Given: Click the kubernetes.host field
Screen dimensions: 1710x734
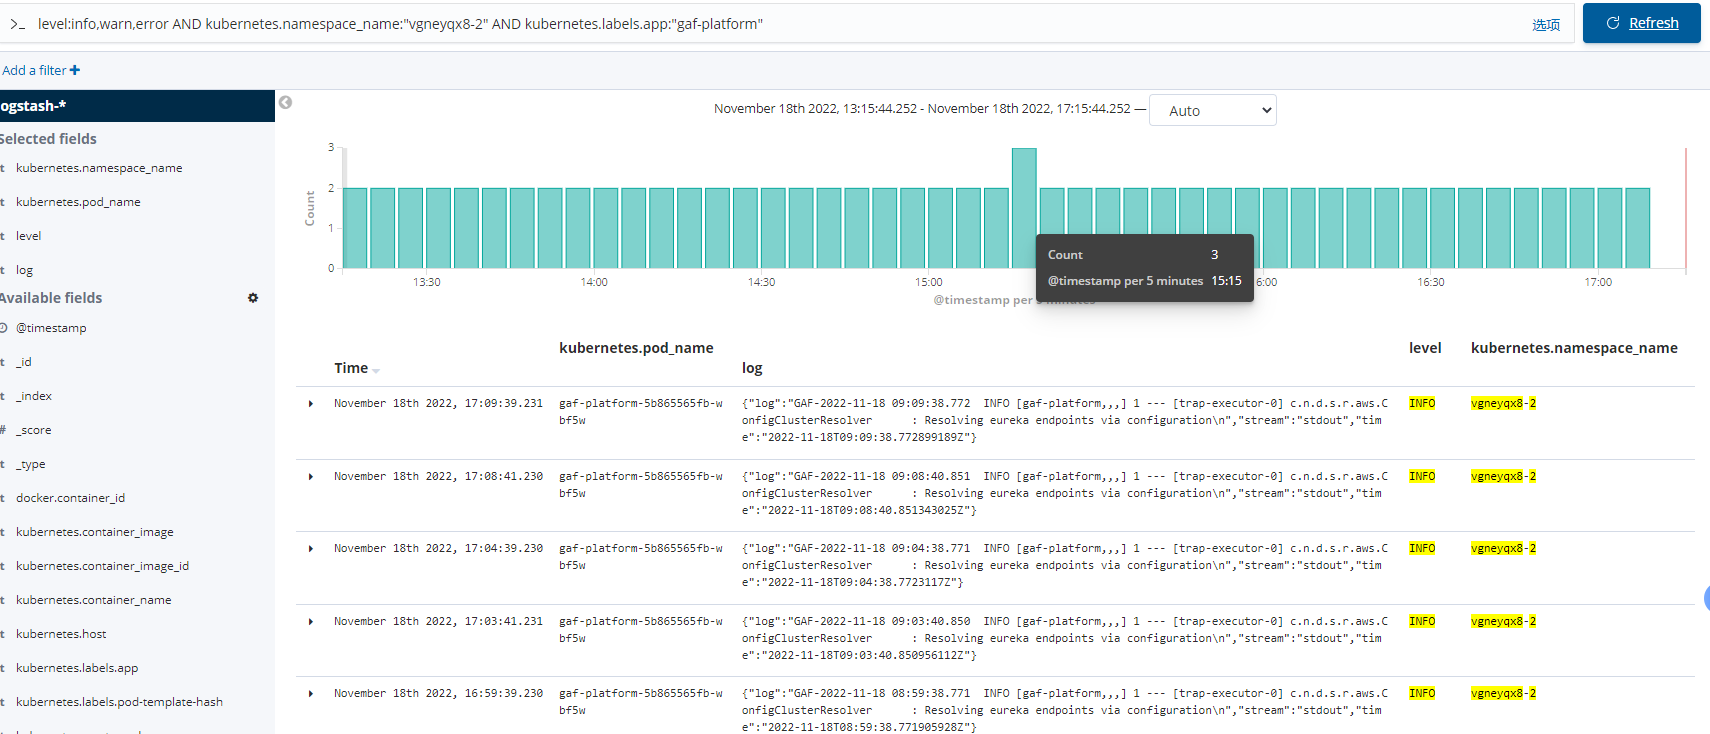Looking at the screenshot, I should [61, 634].
